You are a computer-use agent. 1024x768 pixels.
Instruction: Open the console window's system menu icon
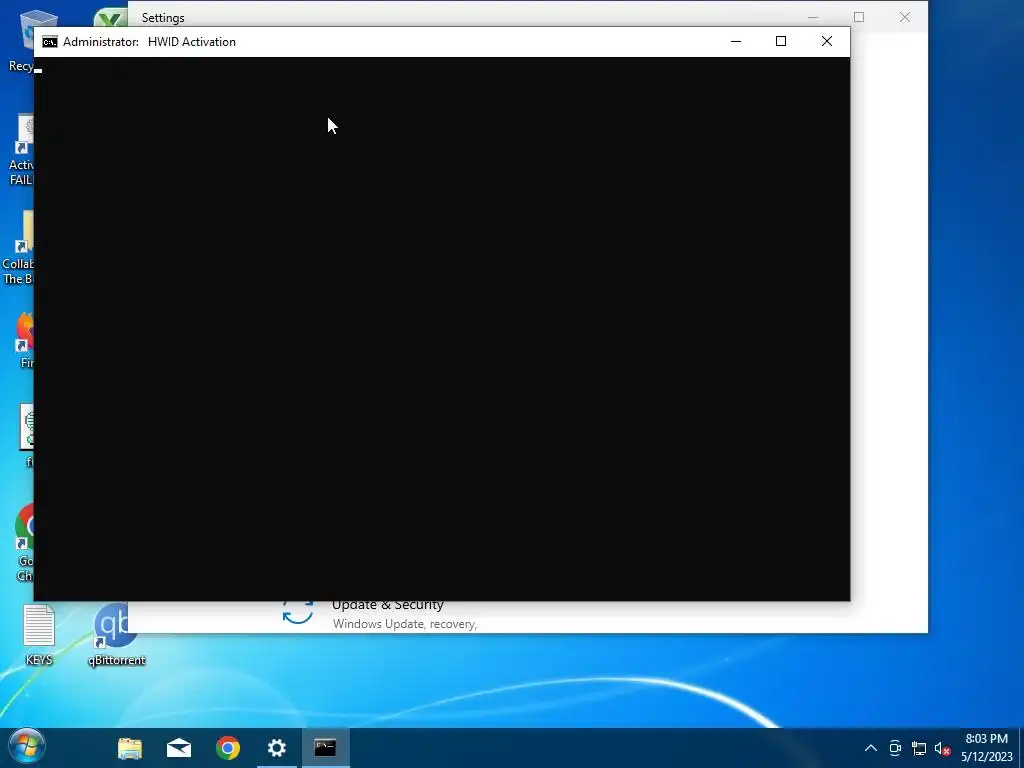50,42
